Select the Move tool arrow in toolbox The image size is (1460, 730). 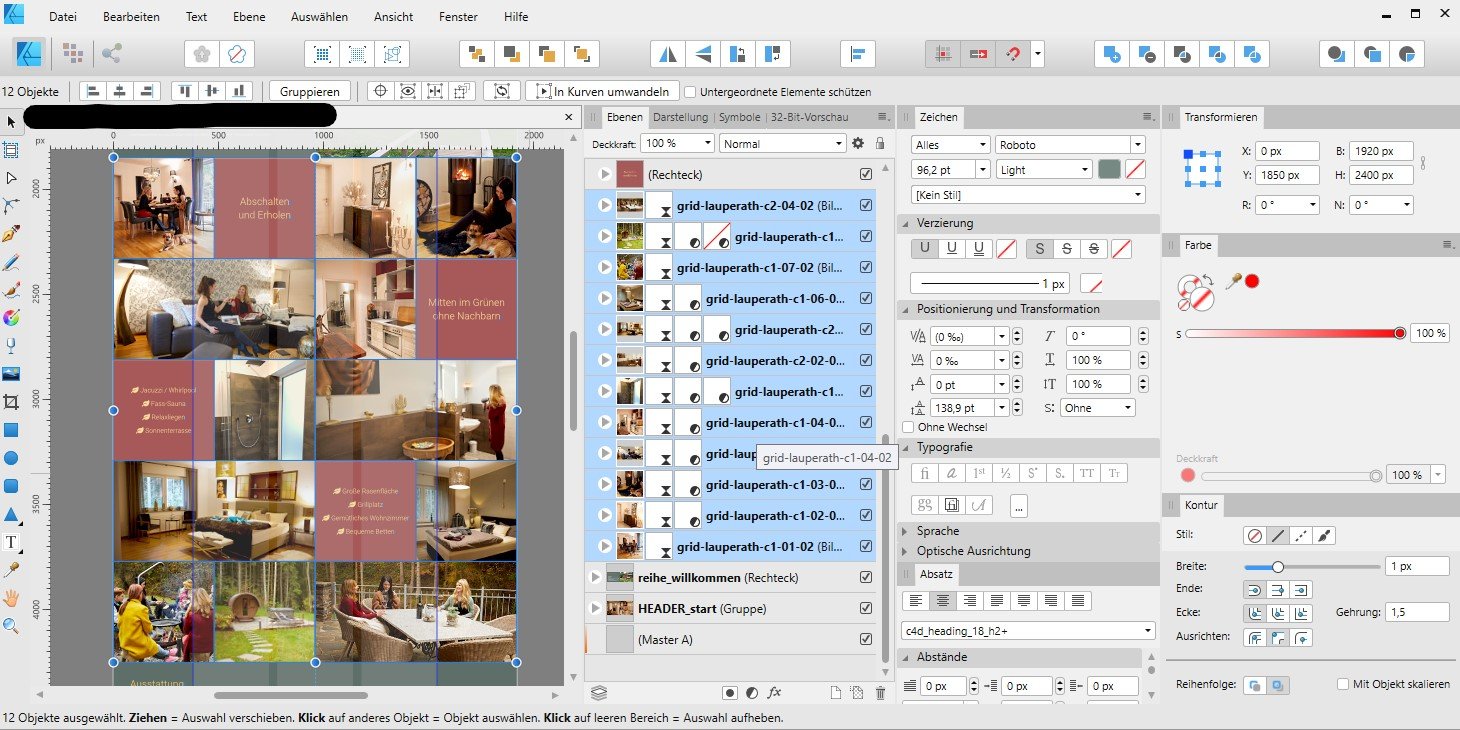coord(12,122)
